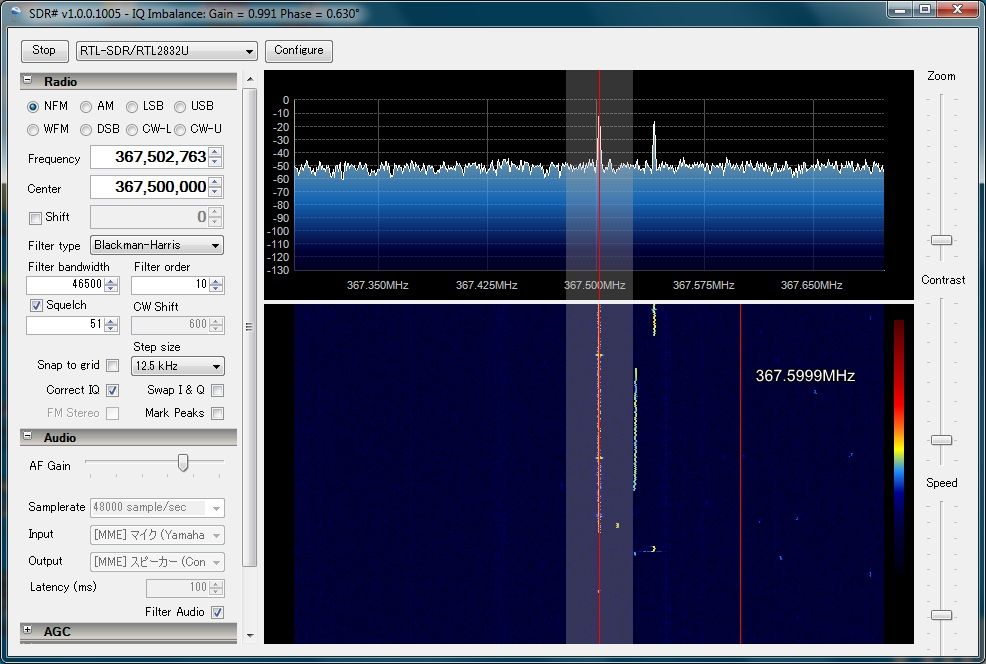Open the Configure dialog
Image resolution: width=986 pixels, height=664 pixels.
click(x=299, y=50)
